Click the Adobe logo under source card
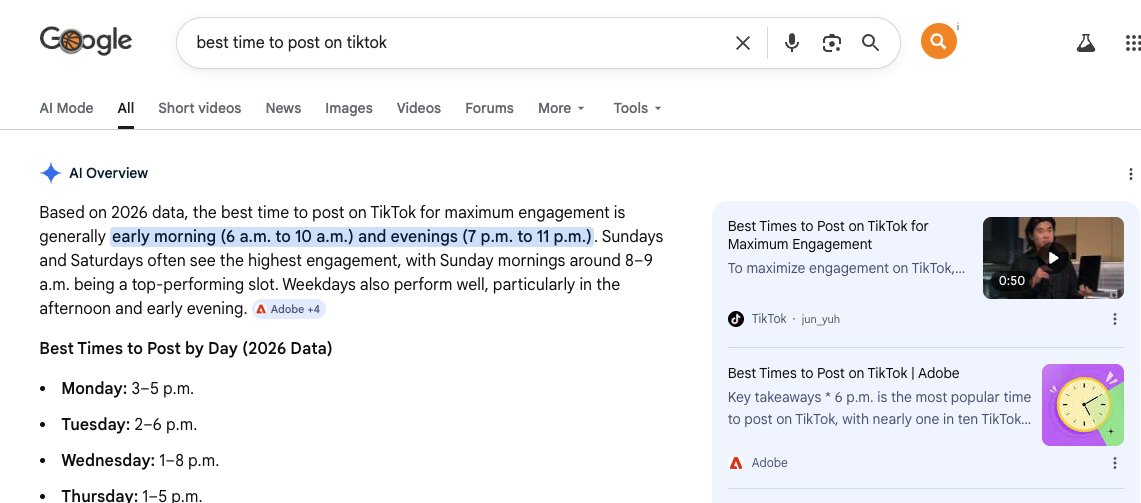This screenshot has height=503, width=1141. (x=736, y=463)
